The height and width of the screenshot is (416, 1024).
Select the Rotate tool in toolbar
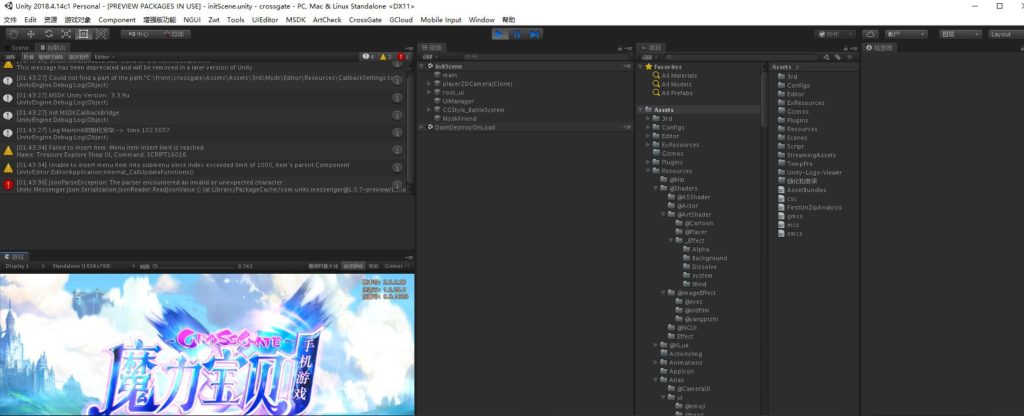pos(48,34)
